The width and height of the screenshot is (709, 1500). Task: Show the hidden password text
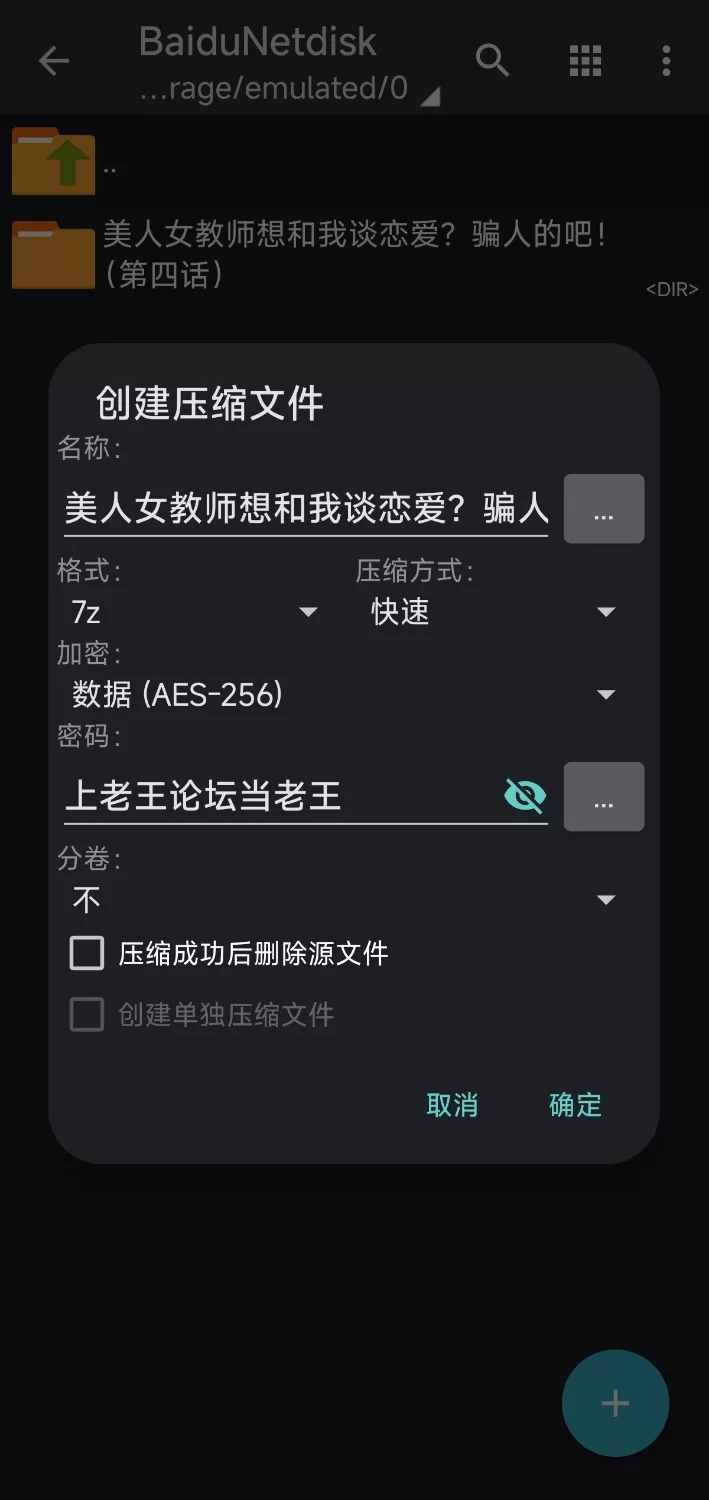524,795
